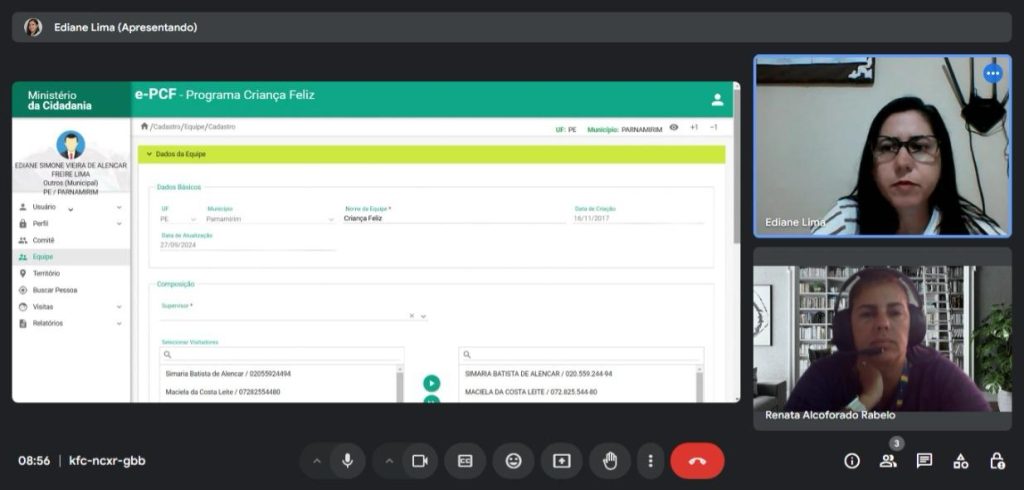The height and width of the screenshot is (490, 1024).
Task: Click Renata Alcoforado Rabelo's video tile
Action: 882,340
